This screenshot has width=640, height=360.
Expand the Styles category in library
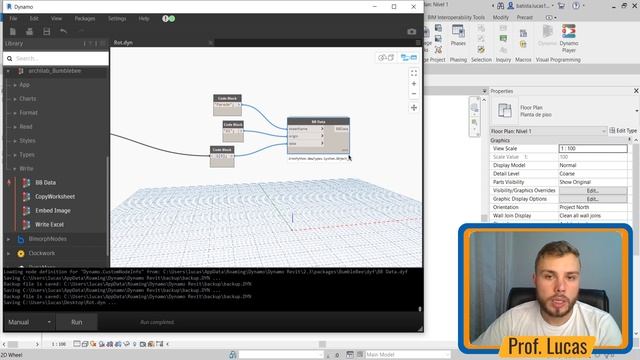[x=15, y=141]
